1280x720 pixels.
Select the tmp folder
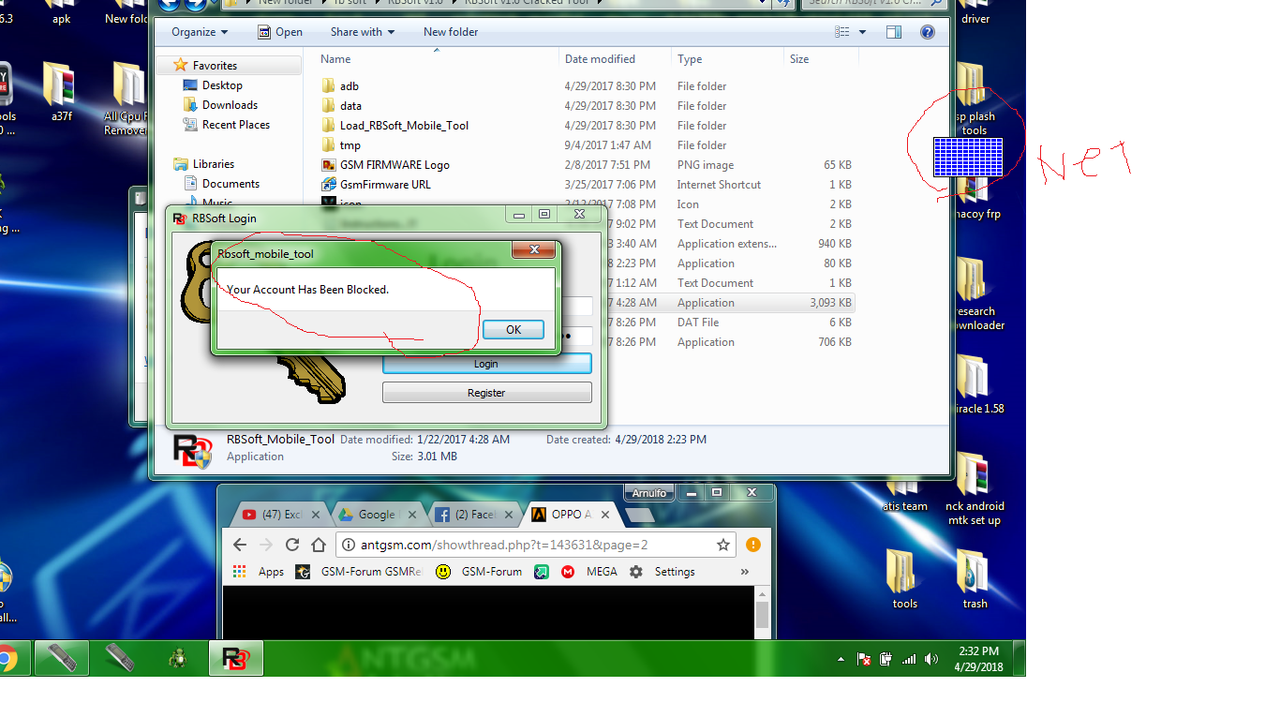350,145
